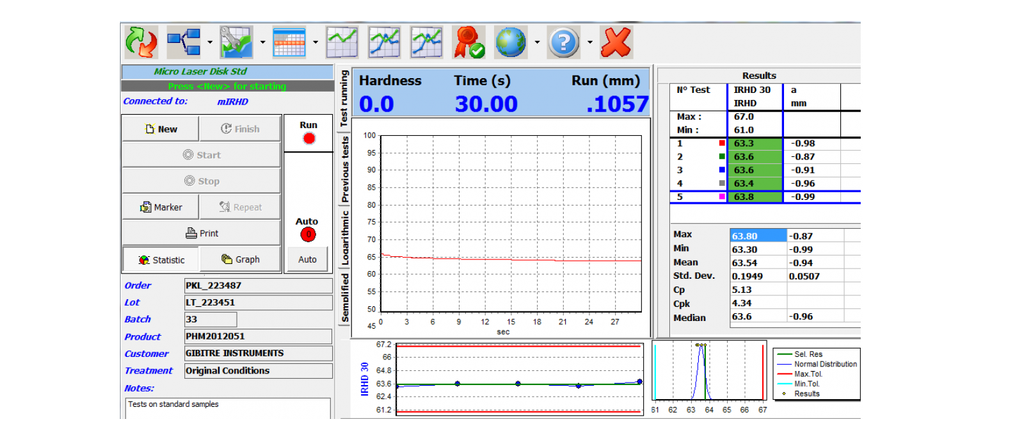1024x428 pixels.
Task: Toggle the Auto red indicator light
Action: pyautogui.click(x=308, y=235)
